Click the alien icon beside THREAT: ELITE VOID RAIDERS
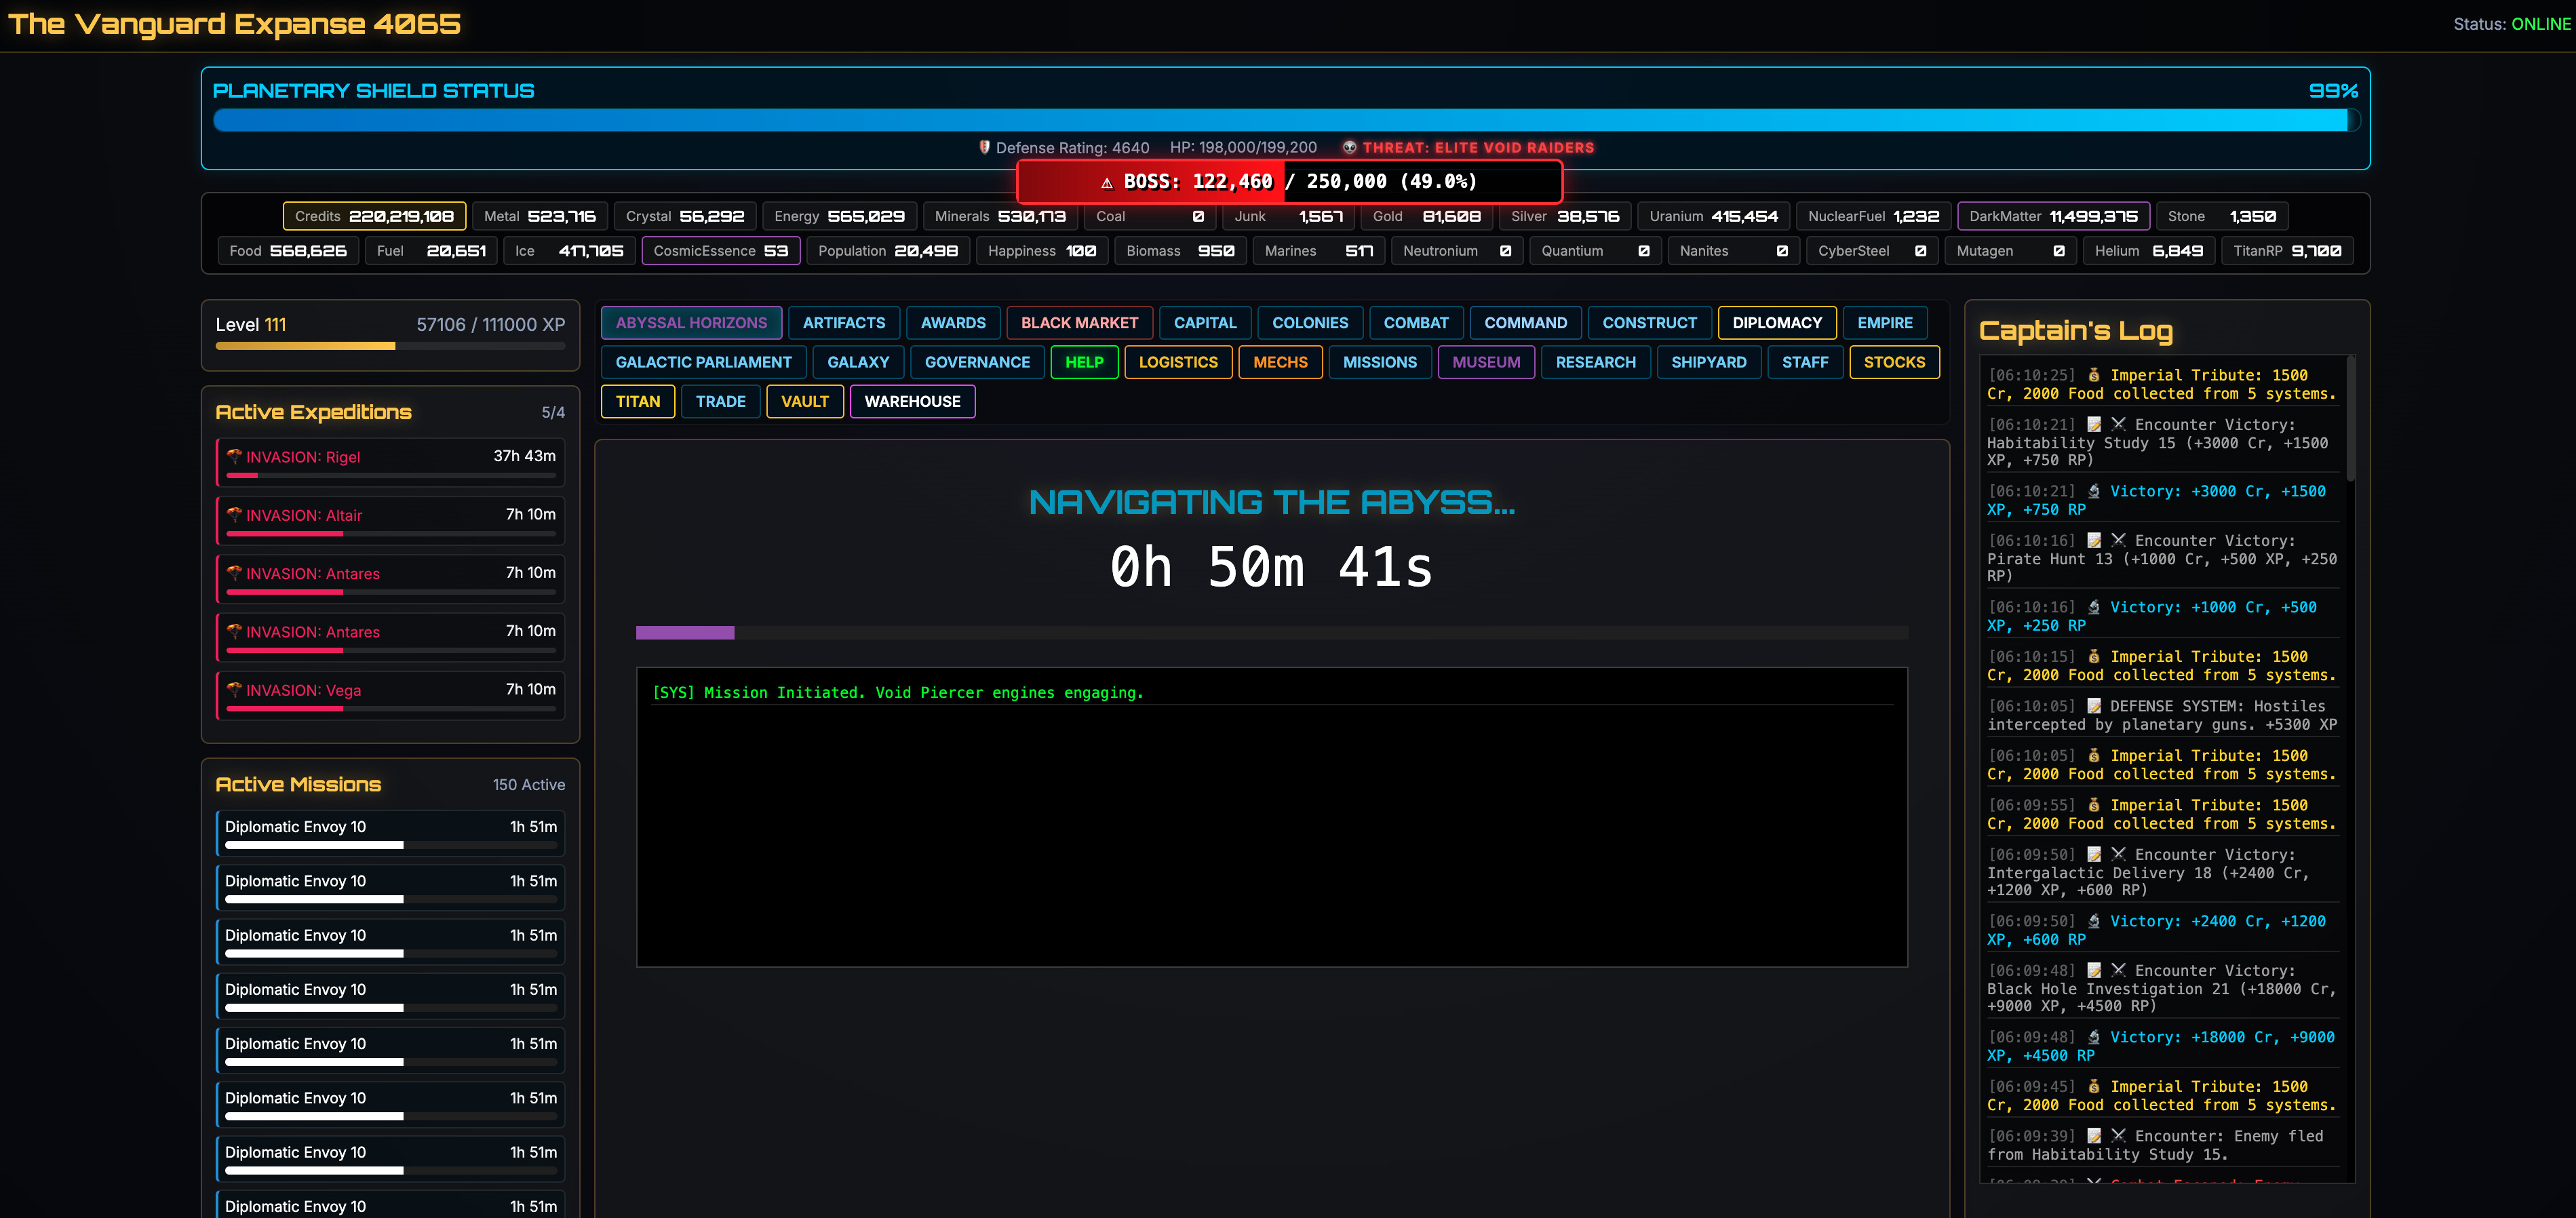Image resolution: width=2576 pixels, height=1218 pixels. (x=1350, y=147)
